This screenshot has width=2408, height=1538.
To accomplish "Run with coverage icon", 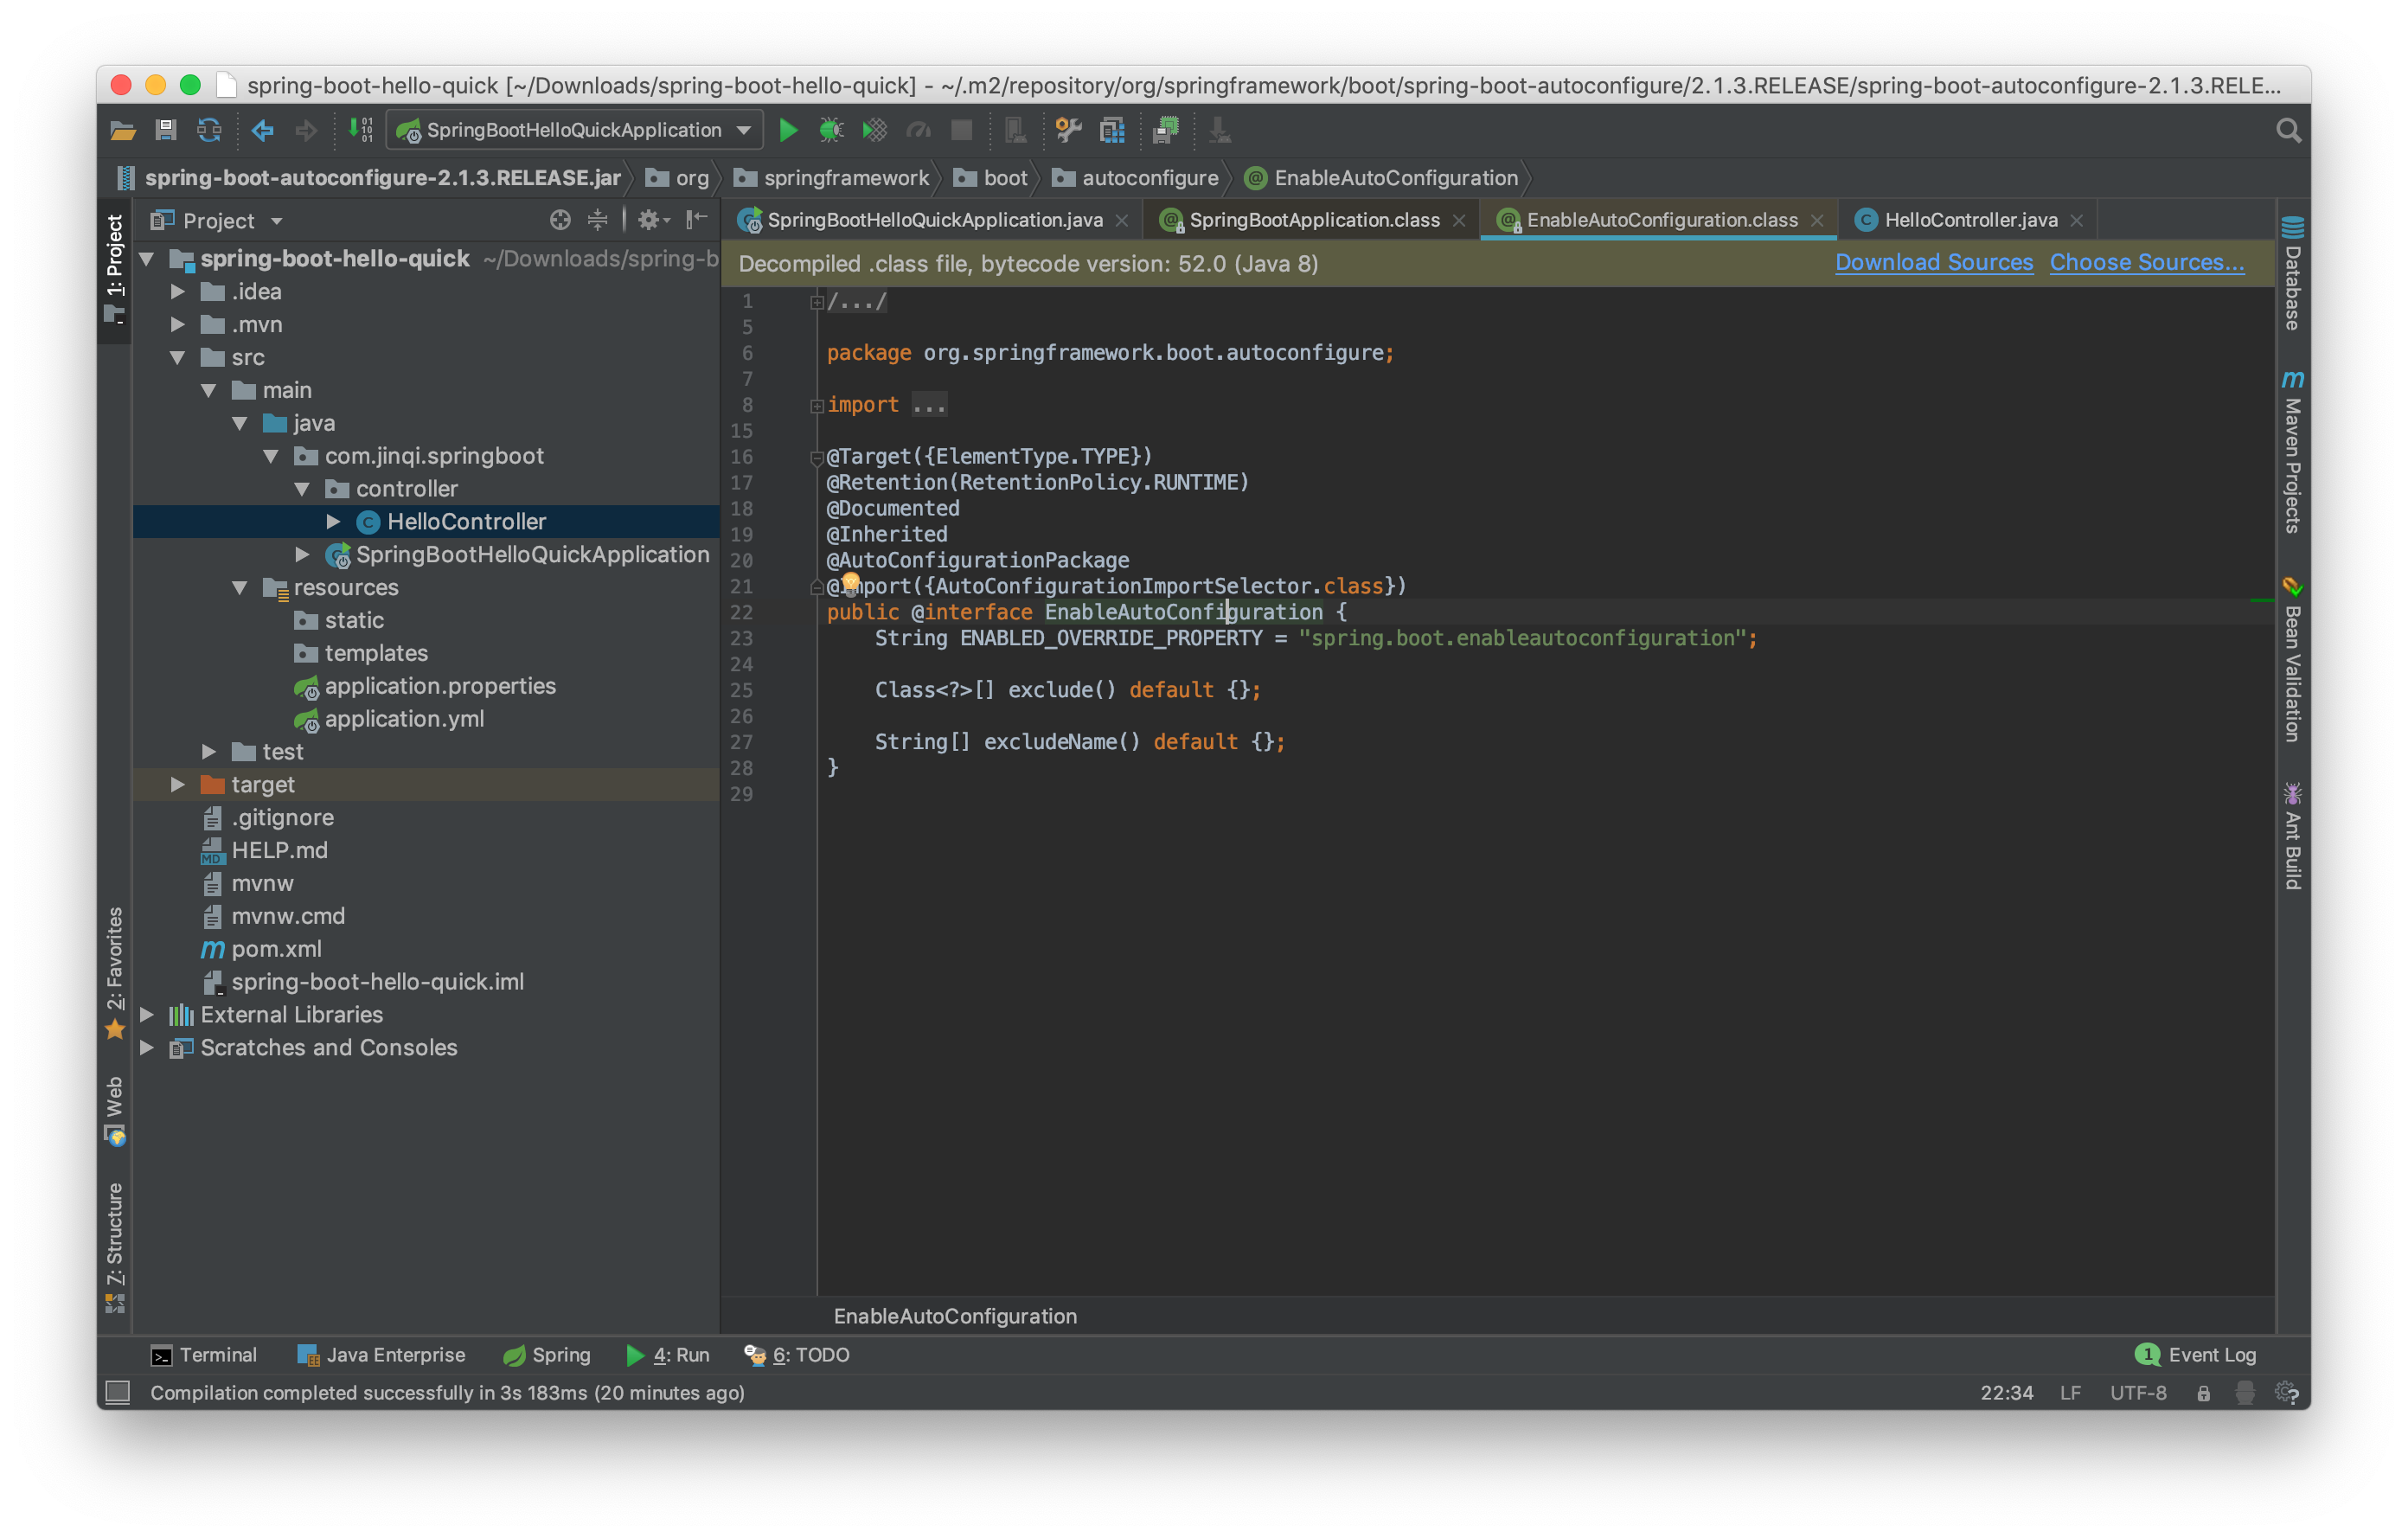I will tap(875, 130).
